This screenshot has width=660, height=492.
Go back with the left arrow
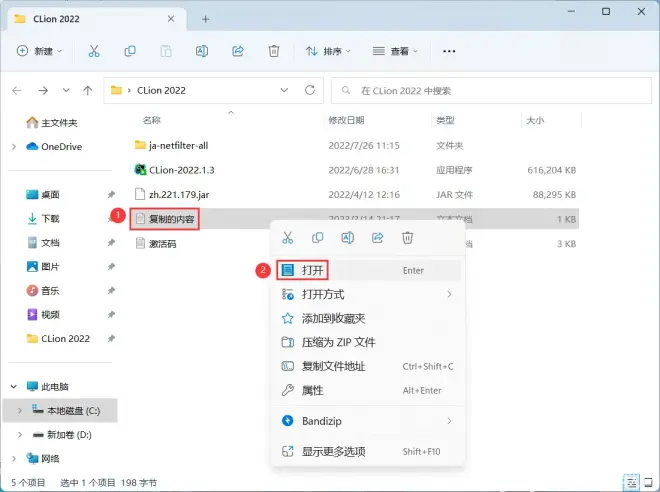pyautogui.click(x=17, y=90)
